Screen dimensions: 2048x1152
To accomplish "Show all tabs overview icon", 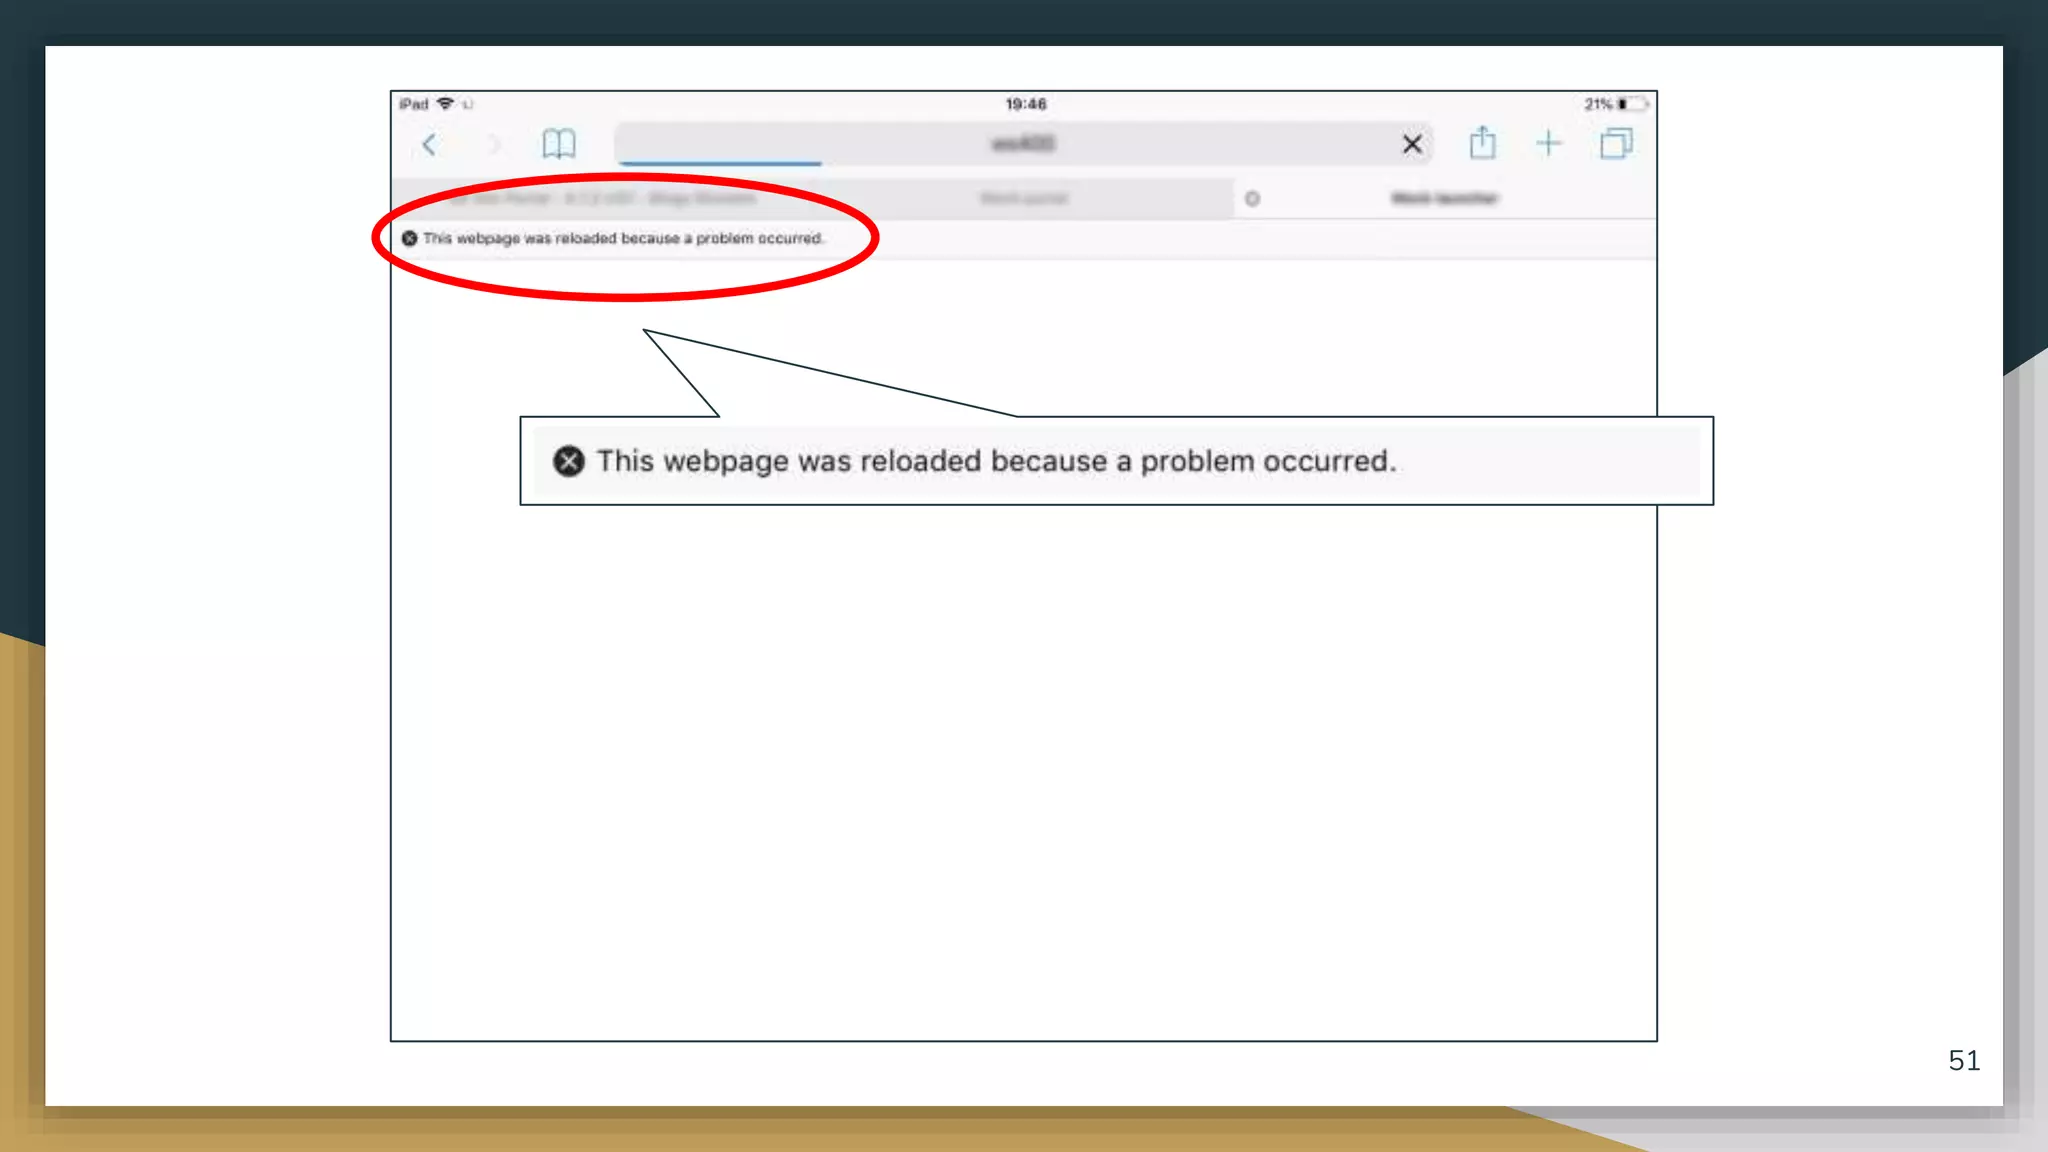I will (1615, 144).
